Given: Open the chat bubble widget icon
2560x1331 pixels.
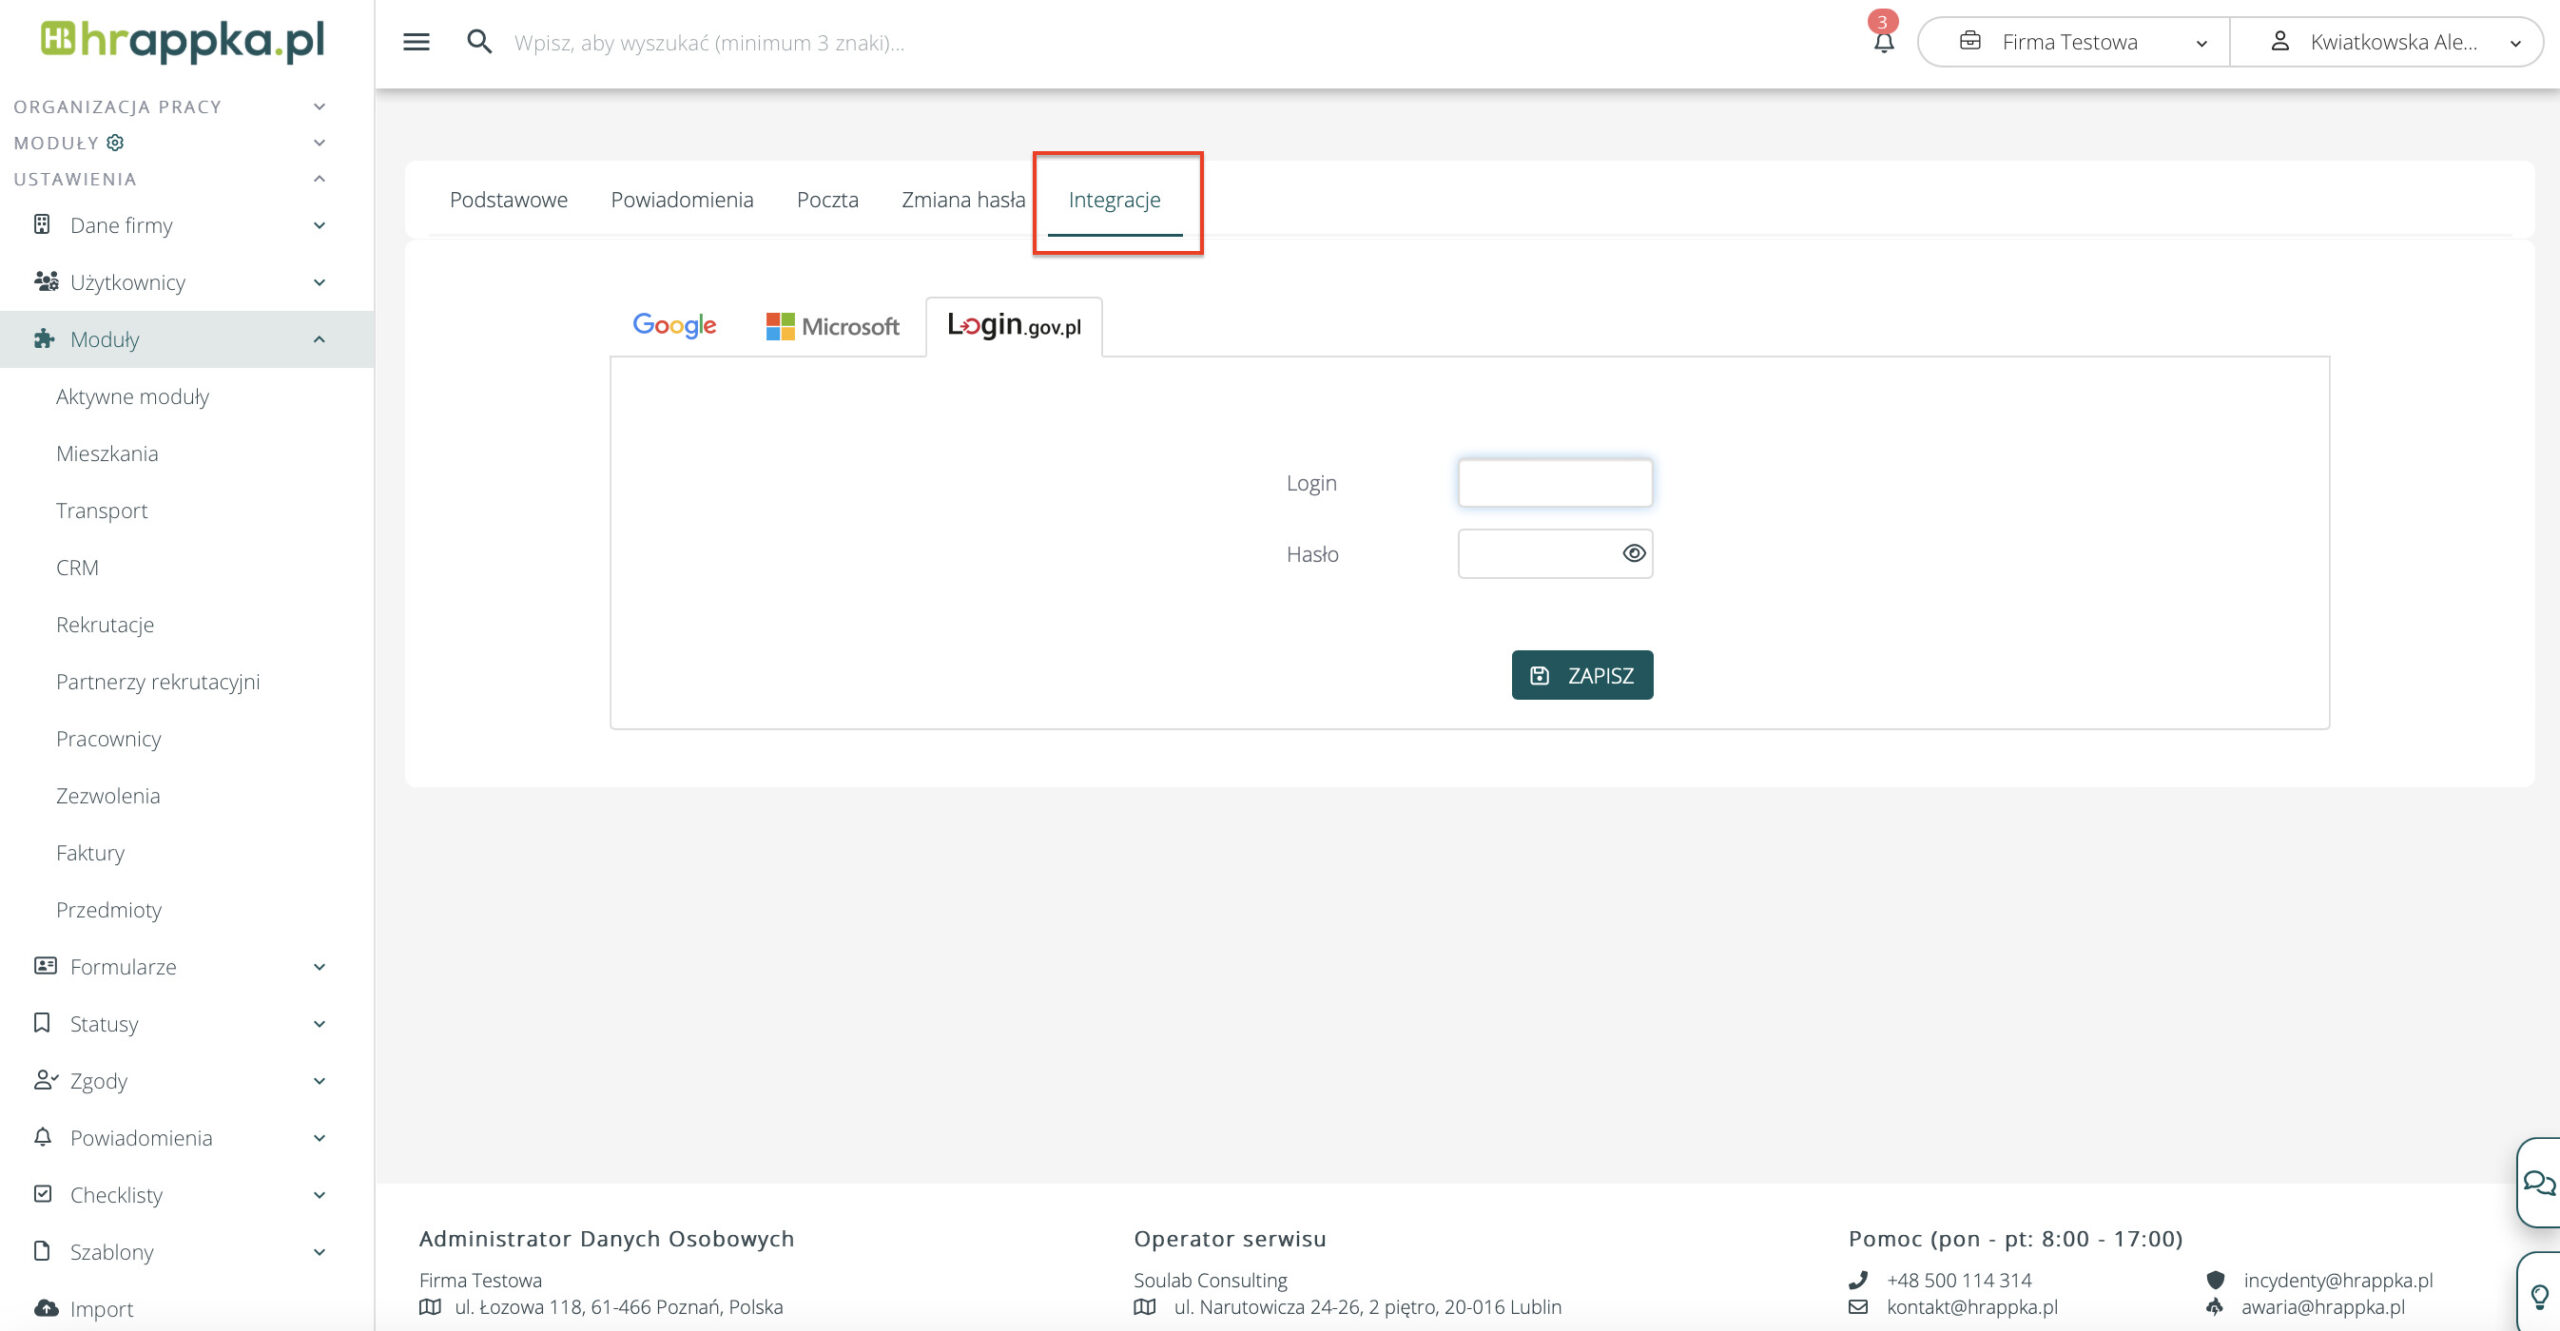Looking at the screenshot, I should (x=2538, y=1183).
